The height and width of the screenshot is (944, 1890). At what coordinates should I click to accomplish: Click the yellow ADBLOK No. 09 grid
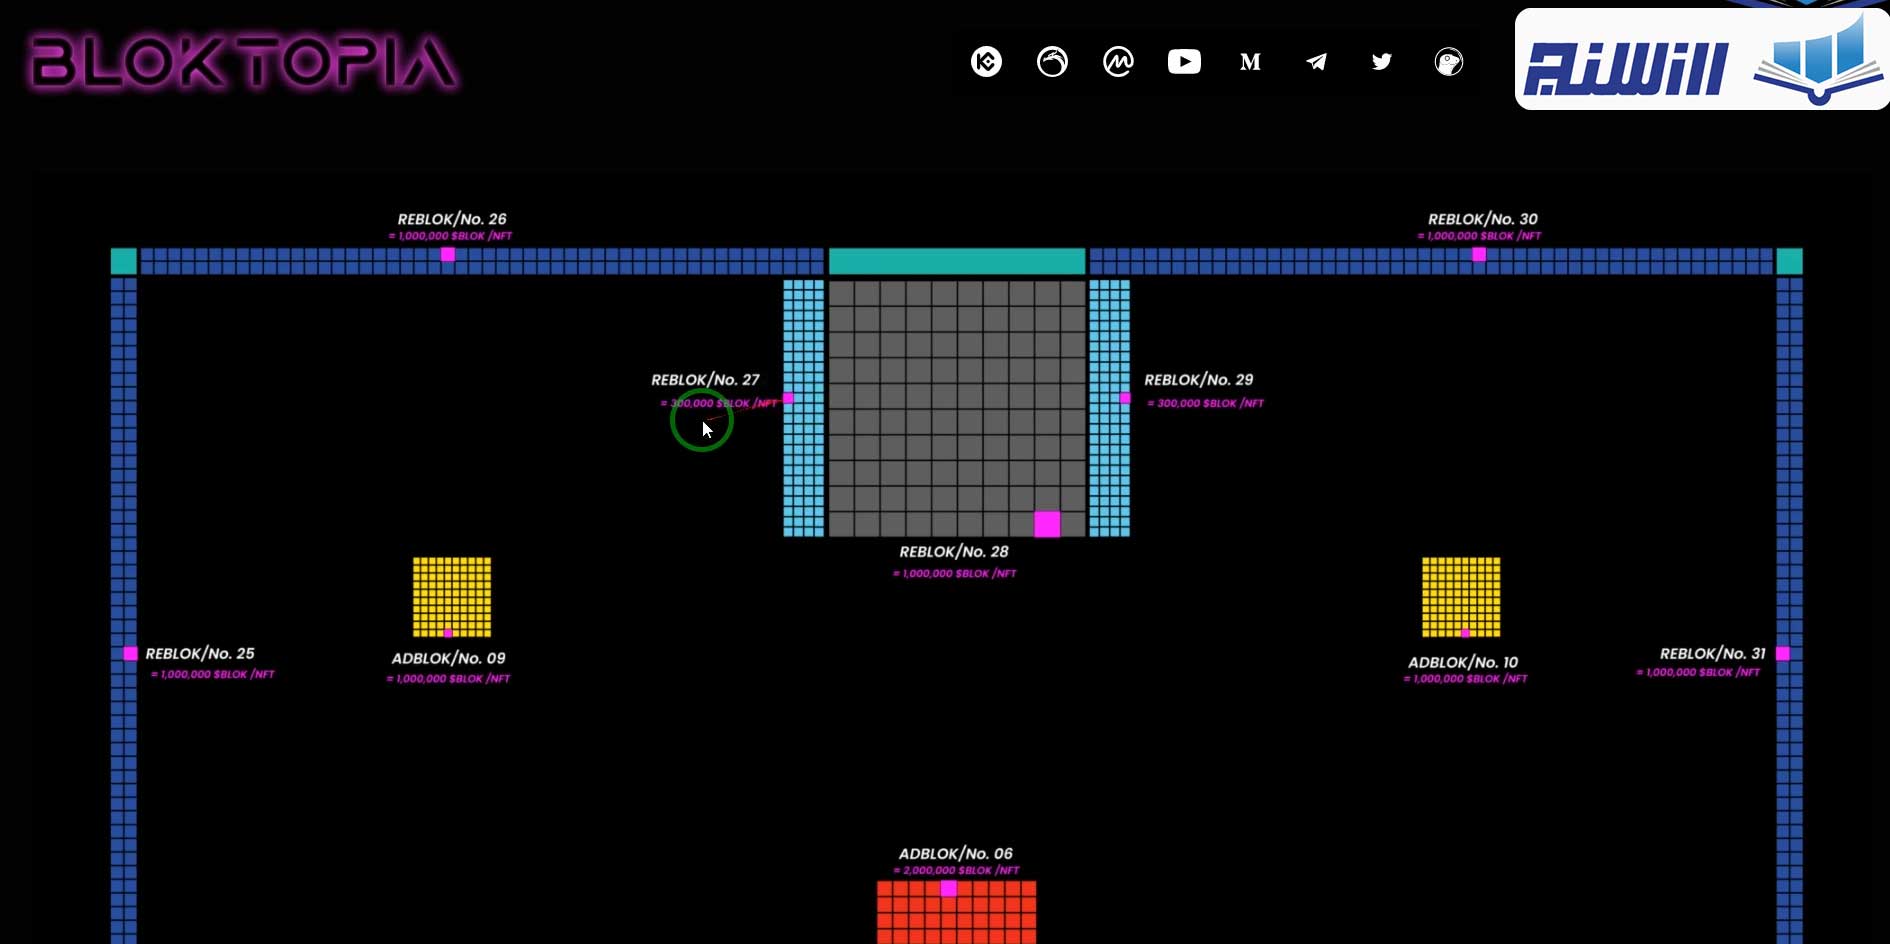[x=452, y=597]
